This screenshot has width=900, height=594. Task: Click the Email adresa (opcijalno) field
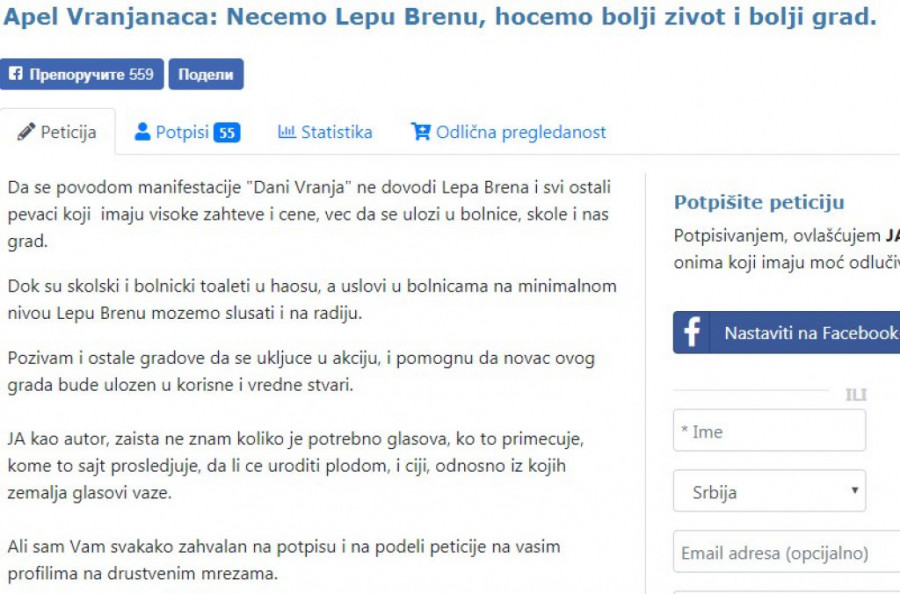point(786,552)
